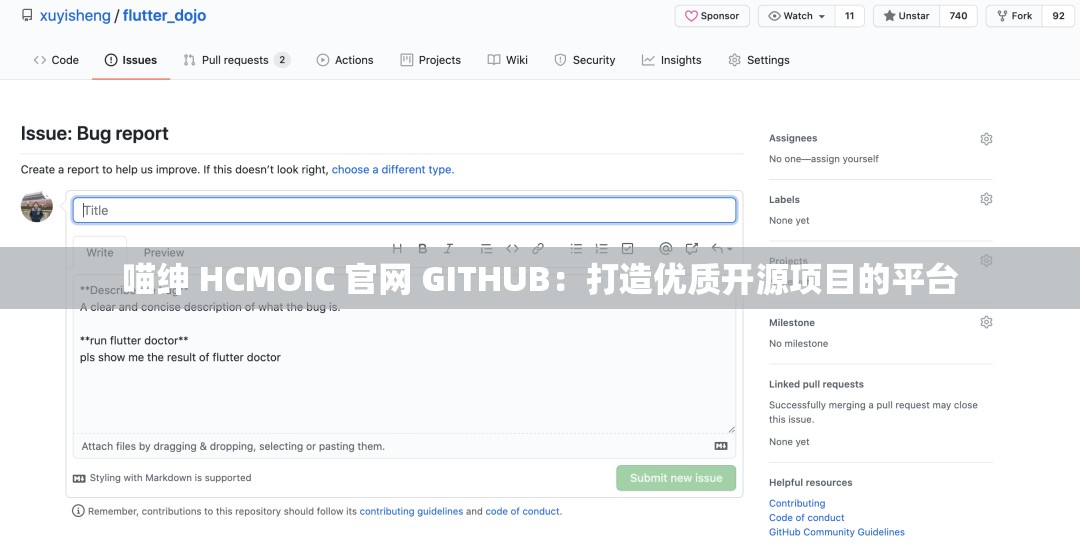The image size is (1080, 557).
Task: Click the Bulleted list icon
Action: pyautogui.click(x=576, y=249)
